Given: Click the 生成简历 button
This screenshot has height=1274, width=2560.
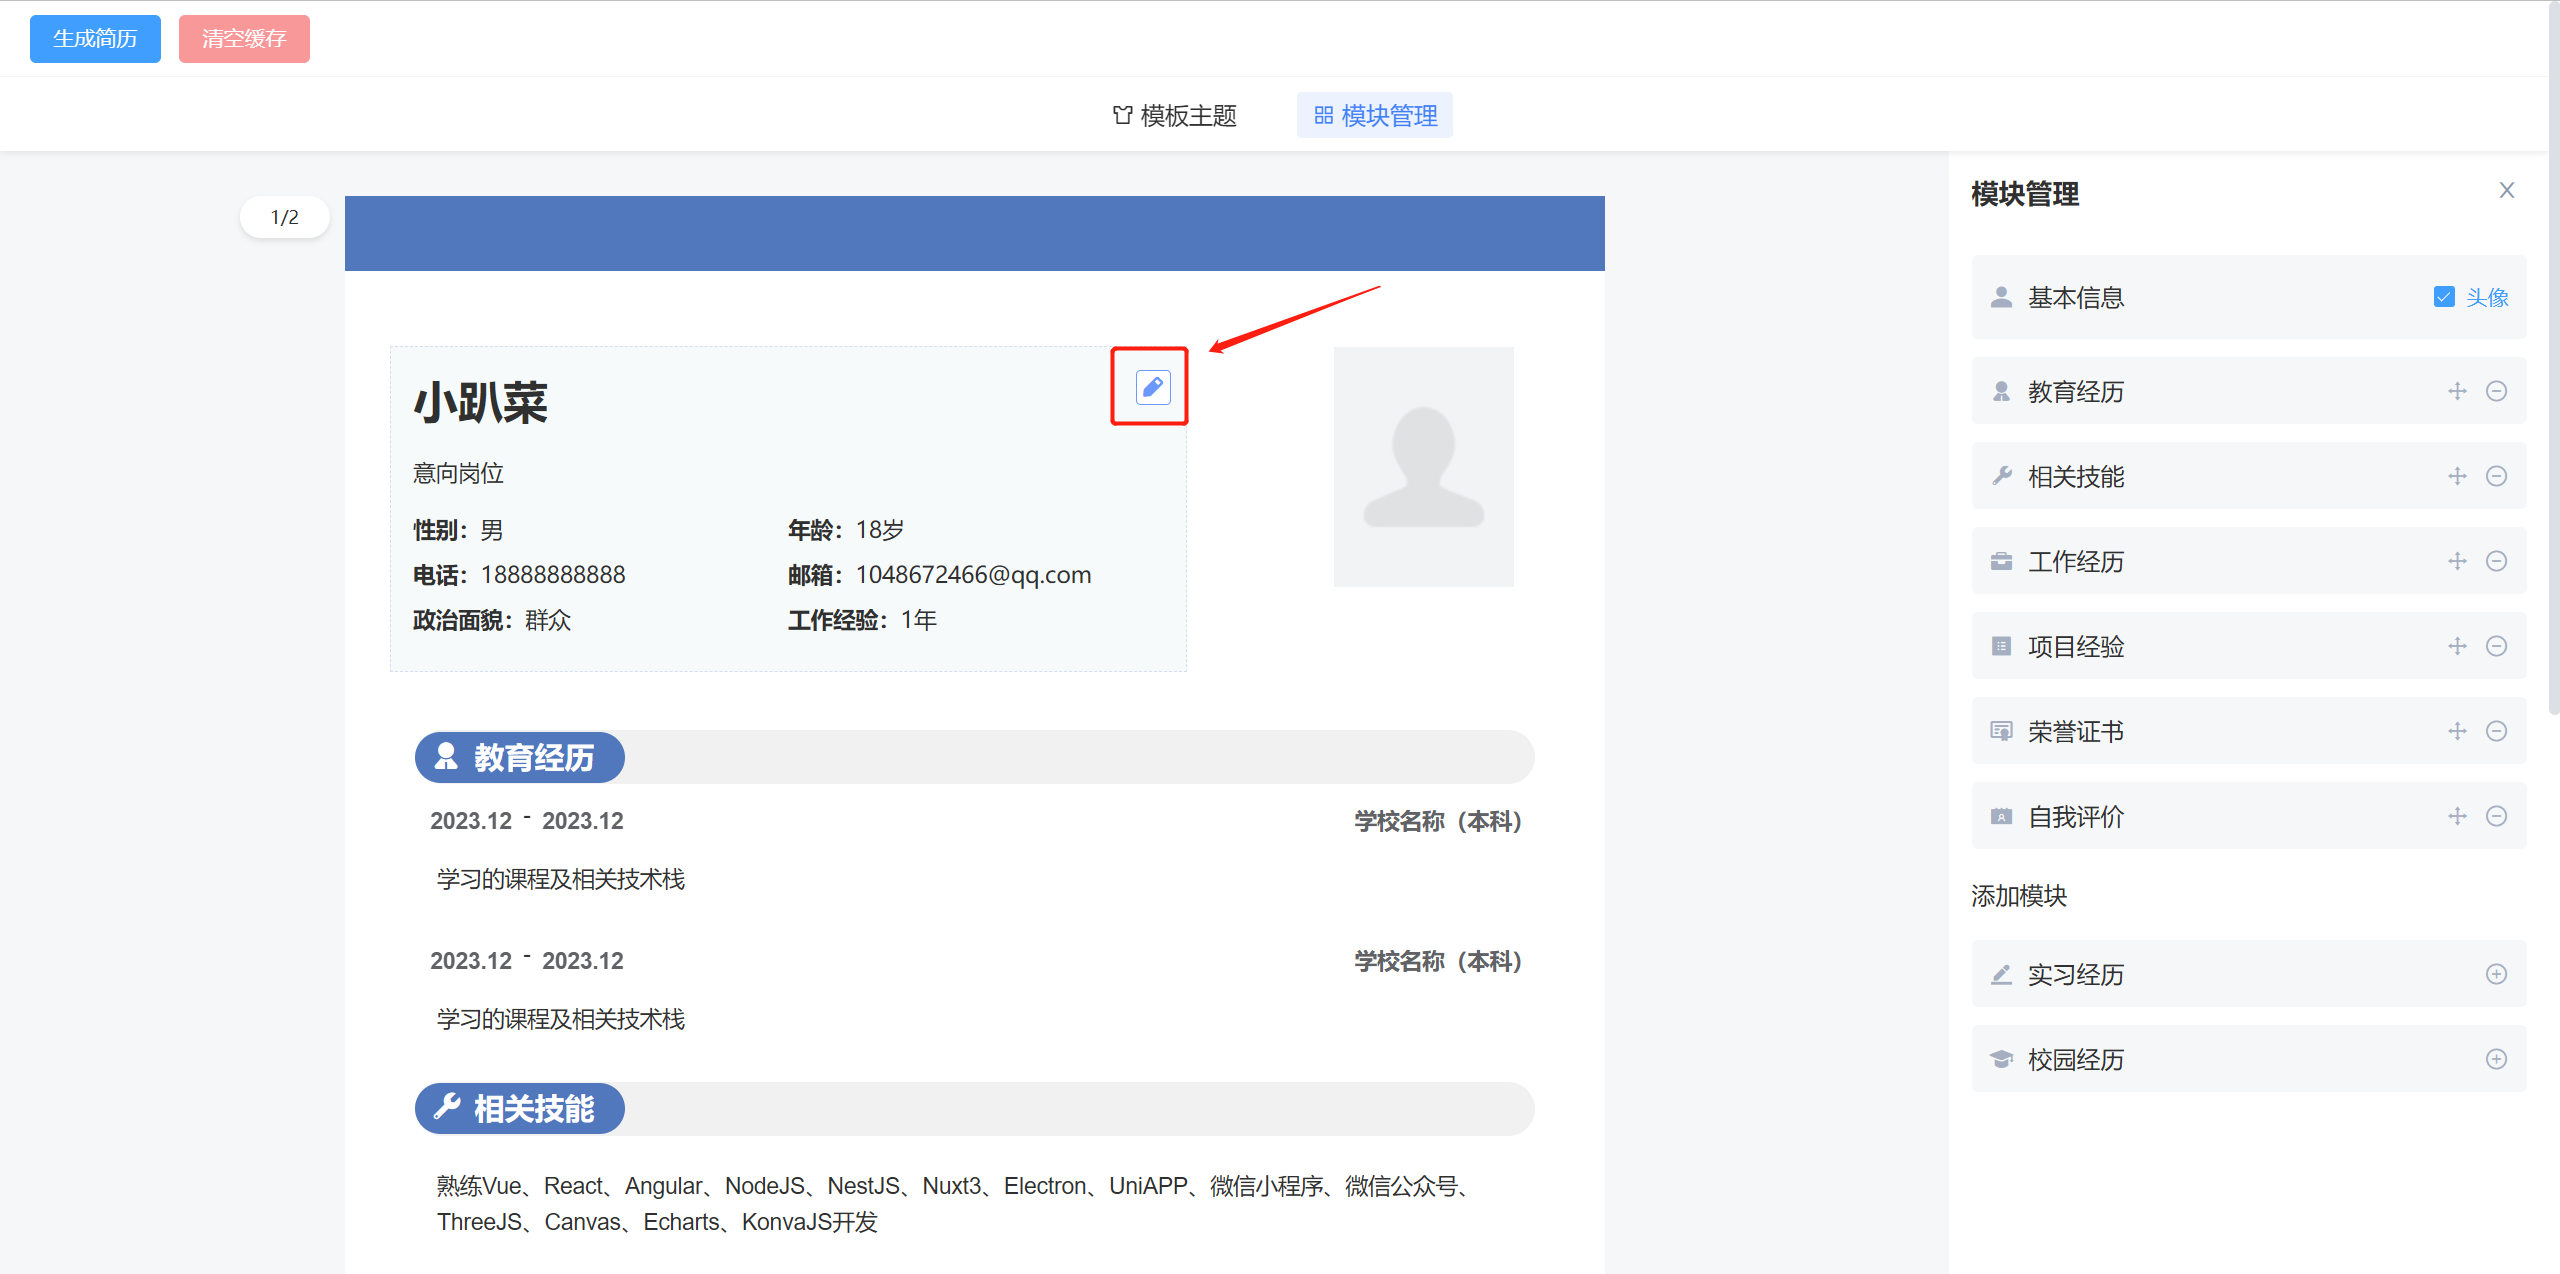Looking at the screenshot, I should pyautogui.click(x=95, y=39).
